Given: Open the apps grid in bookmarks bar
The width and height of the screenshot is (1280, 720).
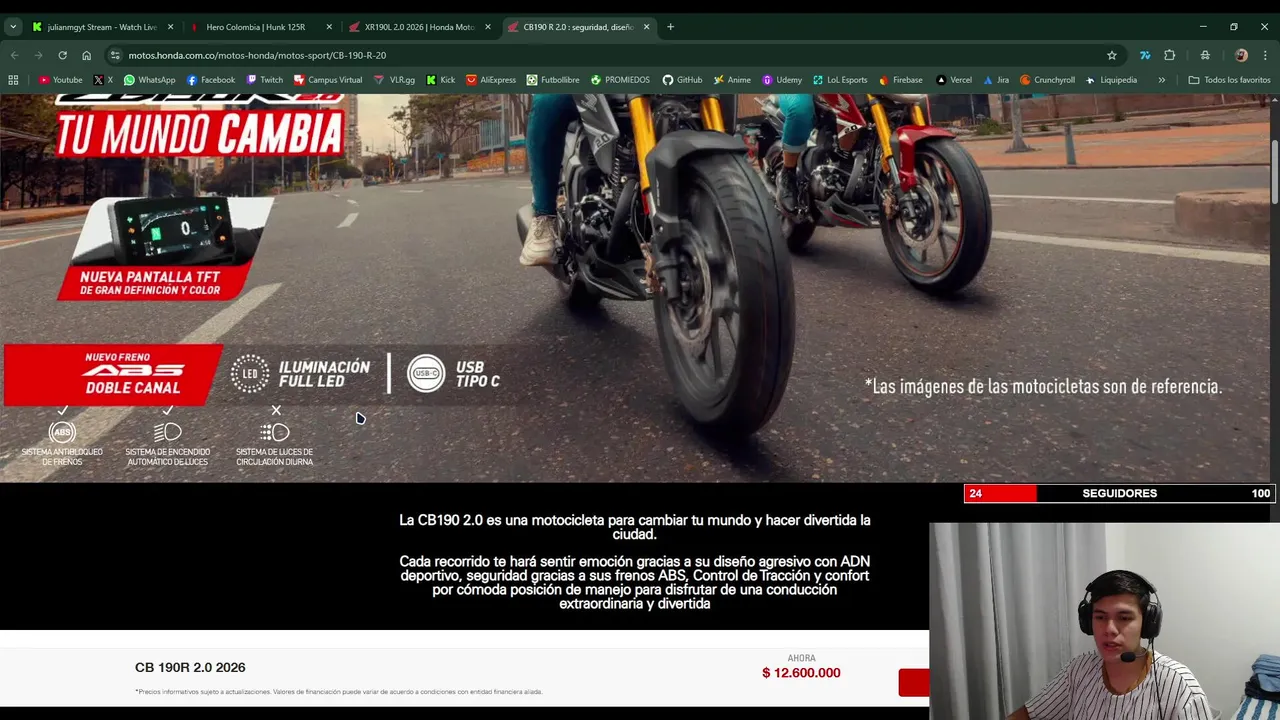Looking at the screenshot, I should tap(13, 80).
